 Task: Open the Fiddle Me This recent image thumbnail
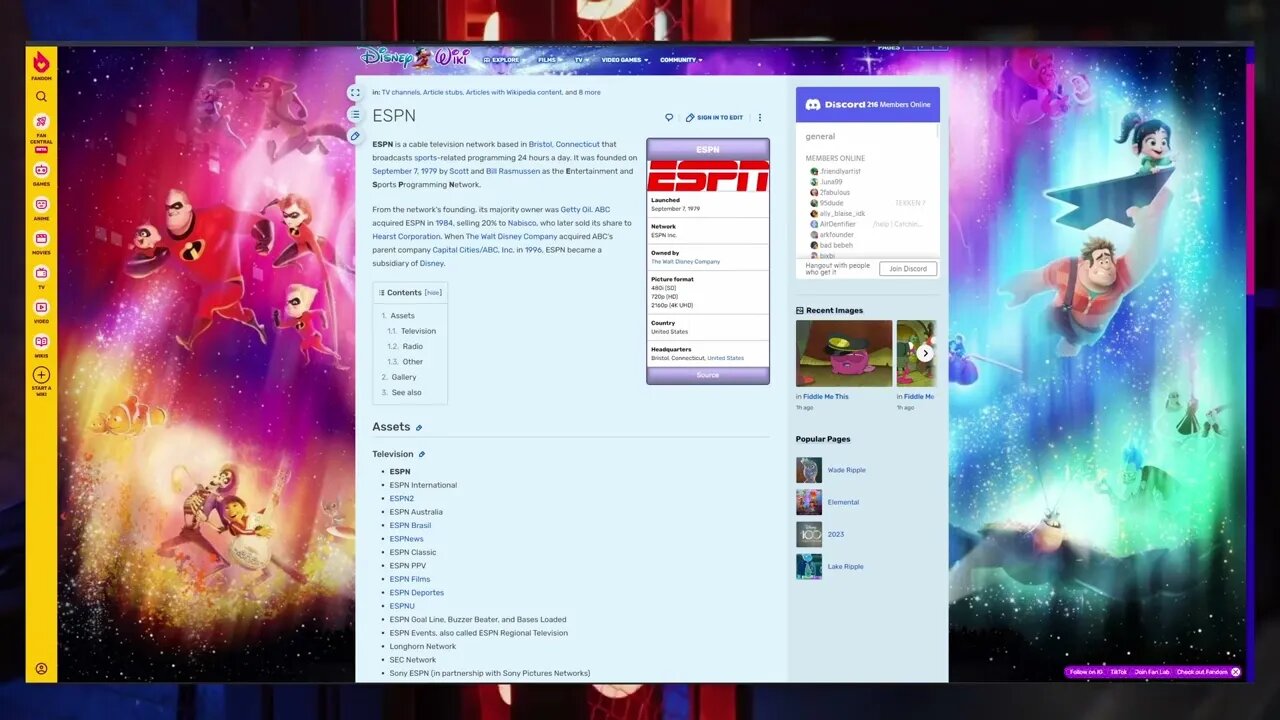point(844,353)
